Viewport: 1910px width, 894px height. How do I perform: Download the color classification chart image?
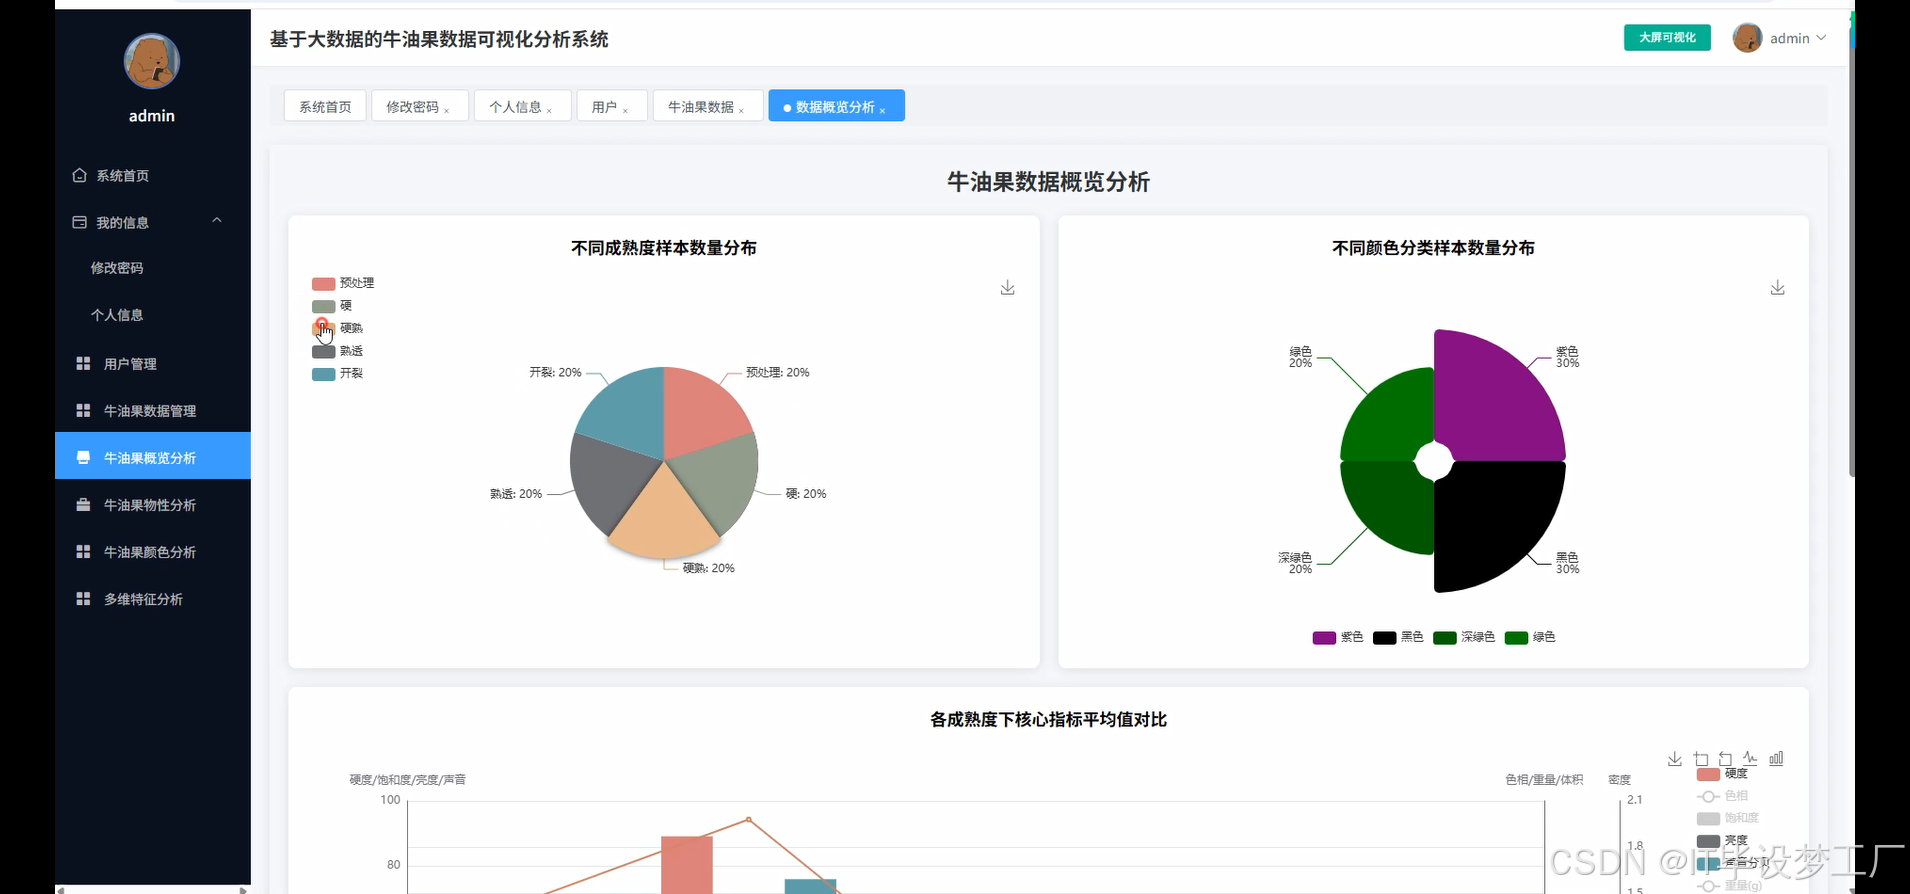click(x=1777, y=288)
